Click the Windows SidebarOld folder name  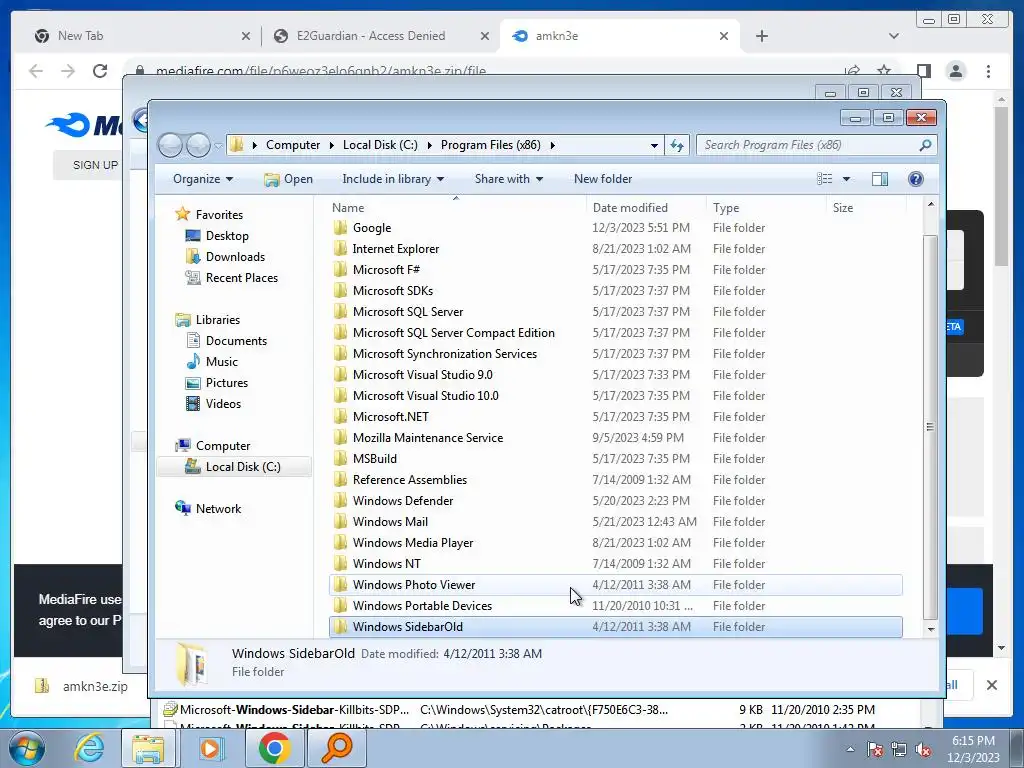(408, 627)
